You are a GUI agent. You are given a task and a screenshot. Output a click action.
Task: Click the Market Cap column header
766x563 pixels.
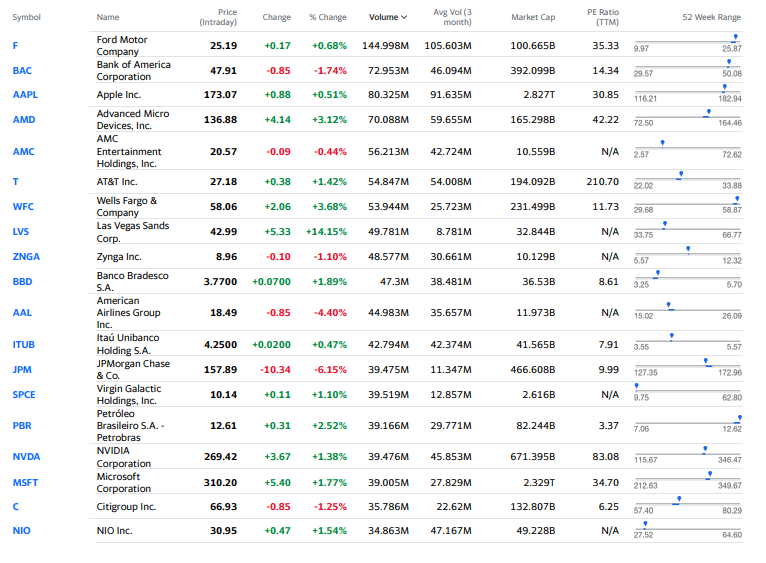(x=533, y=17)
